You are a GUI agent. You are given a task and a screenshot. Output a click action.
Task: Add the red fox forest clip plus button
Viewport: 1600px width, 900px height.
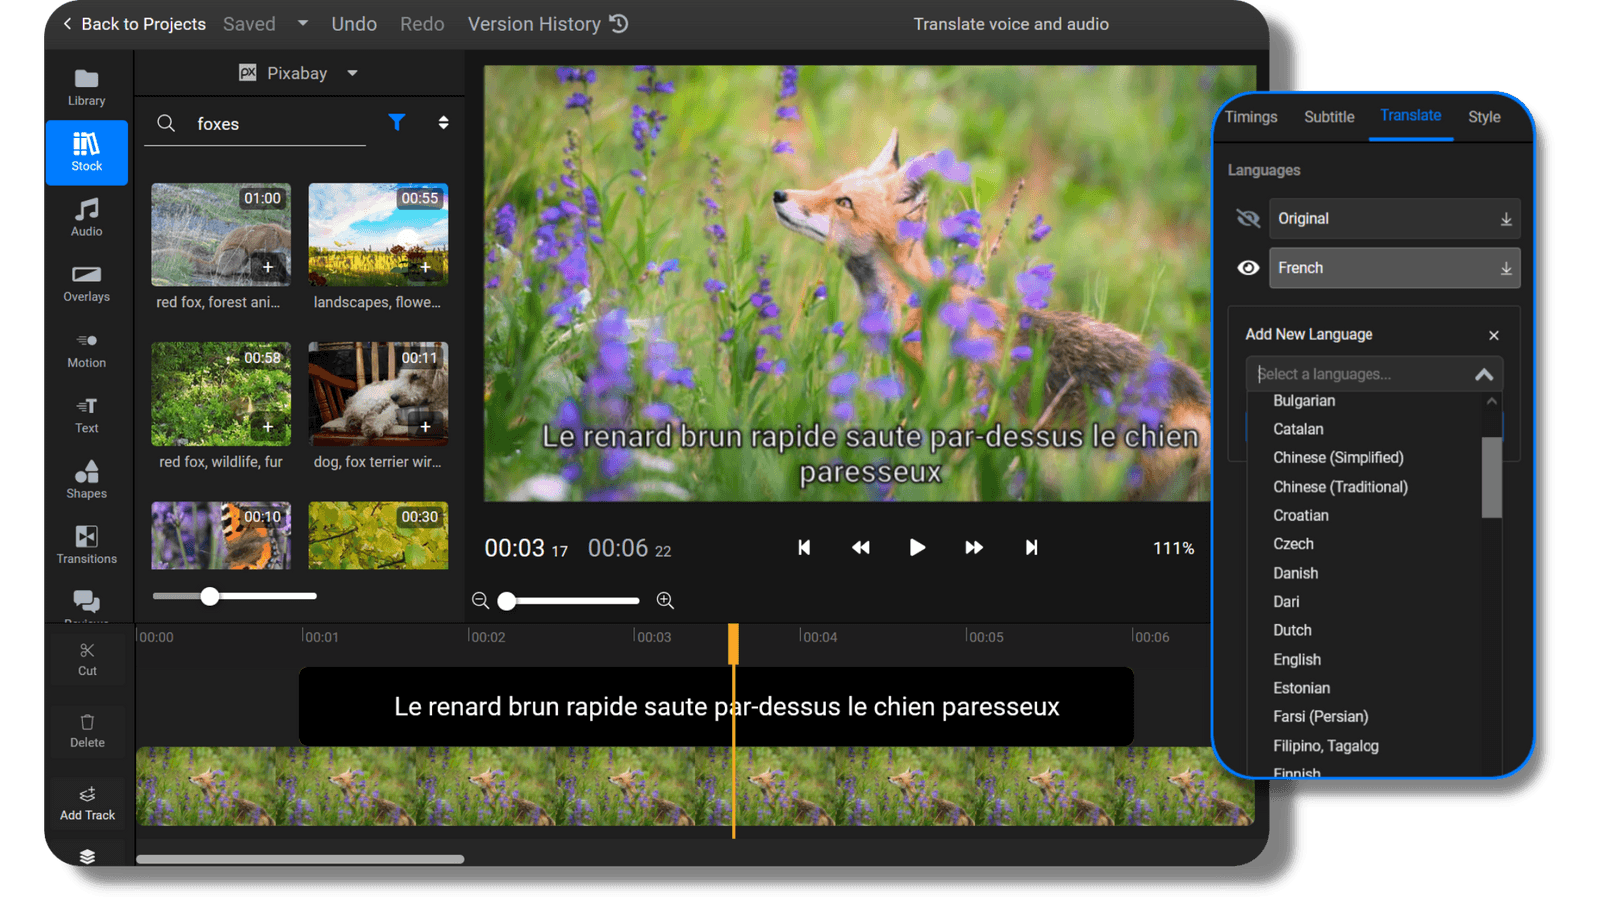coord(268,267)
